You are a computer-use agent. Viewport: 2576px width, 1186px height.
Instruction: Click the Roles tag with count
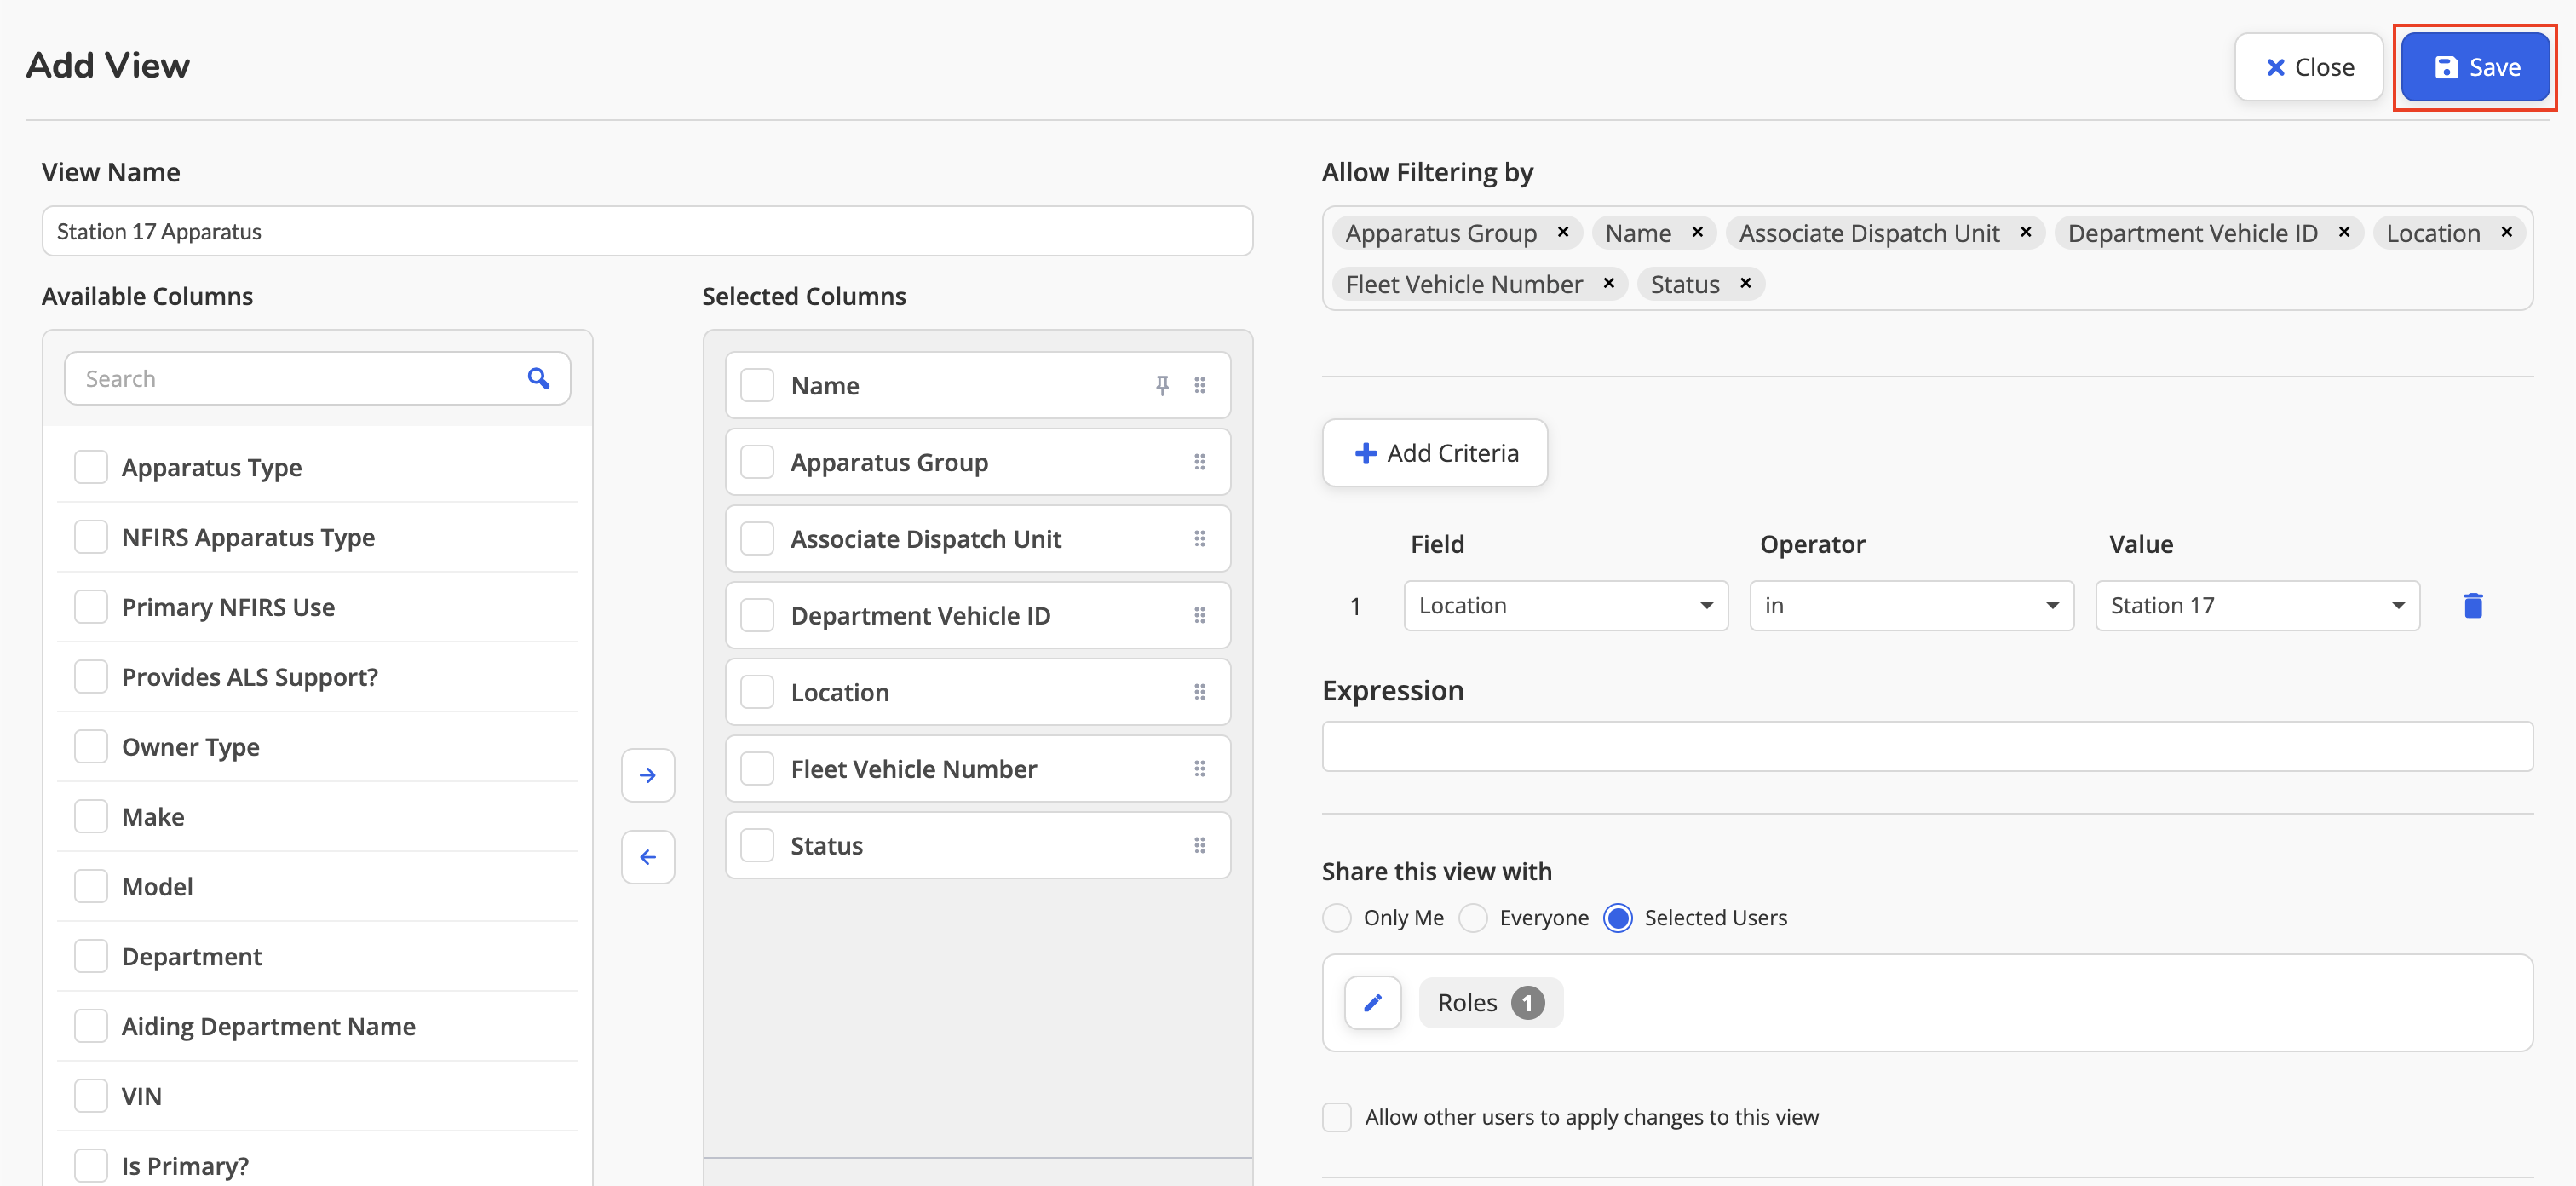point(1491,1002)
